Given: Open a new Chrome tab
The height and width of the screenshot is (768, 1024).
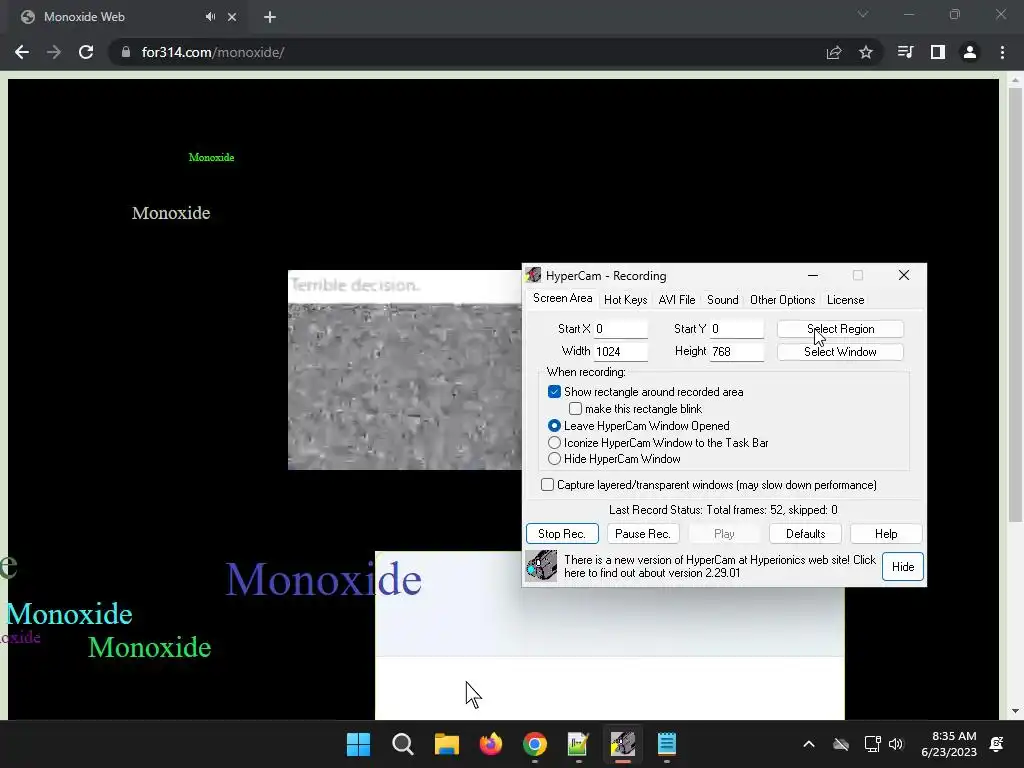Looking at the screenshot, I should [x=270, y=17].
